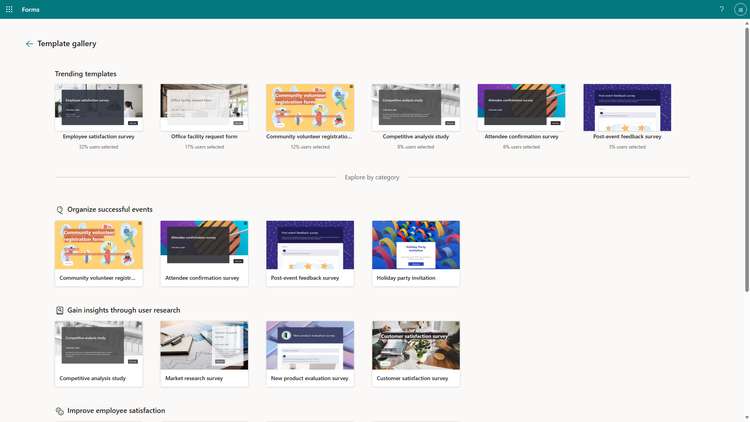Click the vertical scrollbar thumb
This screenshot has height=422, width=750.
(x=747, y=159)
